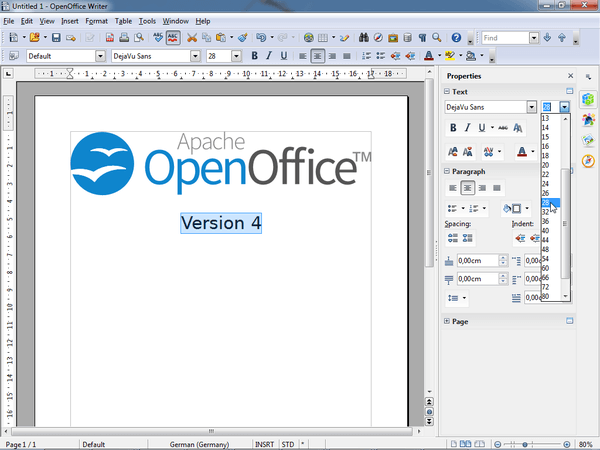The image size is (600, 450).
Task: Open the Table menu
Action: tap(123, 20)
